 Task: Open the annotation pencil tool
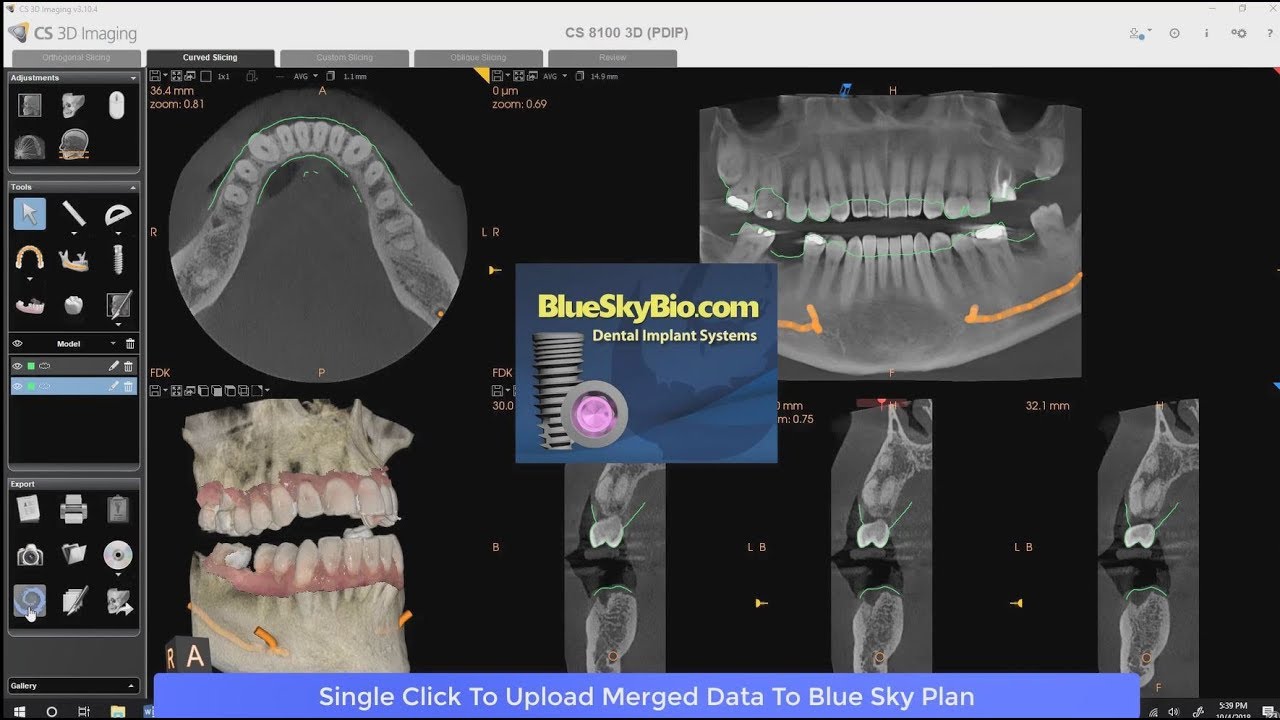click(118, 304)
